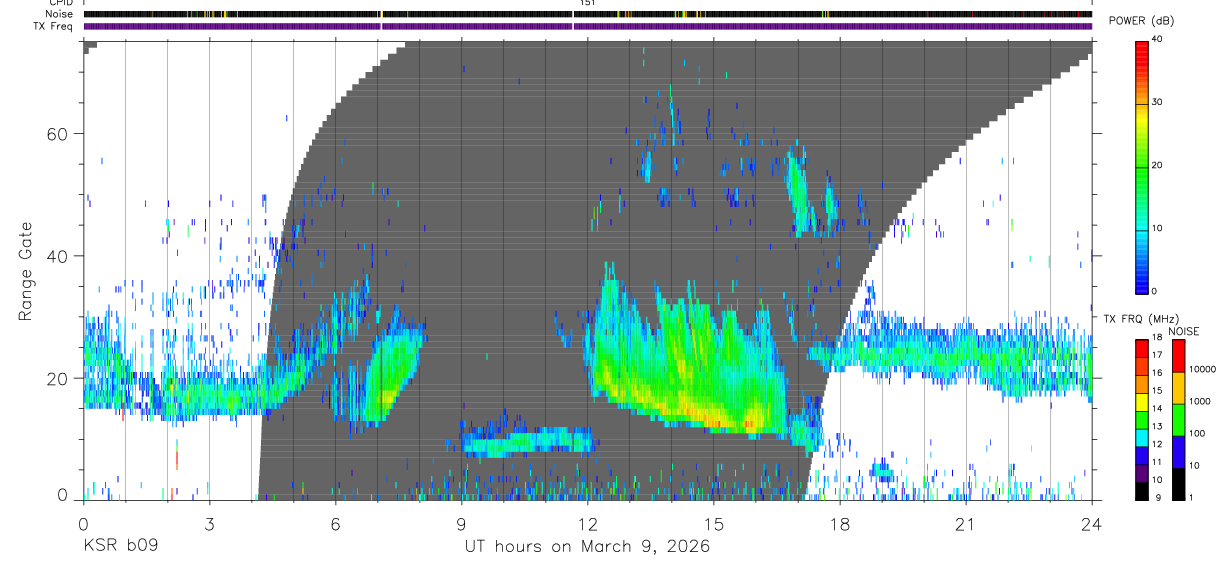
Task: Click the 1 label in noise legend
Action: (1191, 497)
